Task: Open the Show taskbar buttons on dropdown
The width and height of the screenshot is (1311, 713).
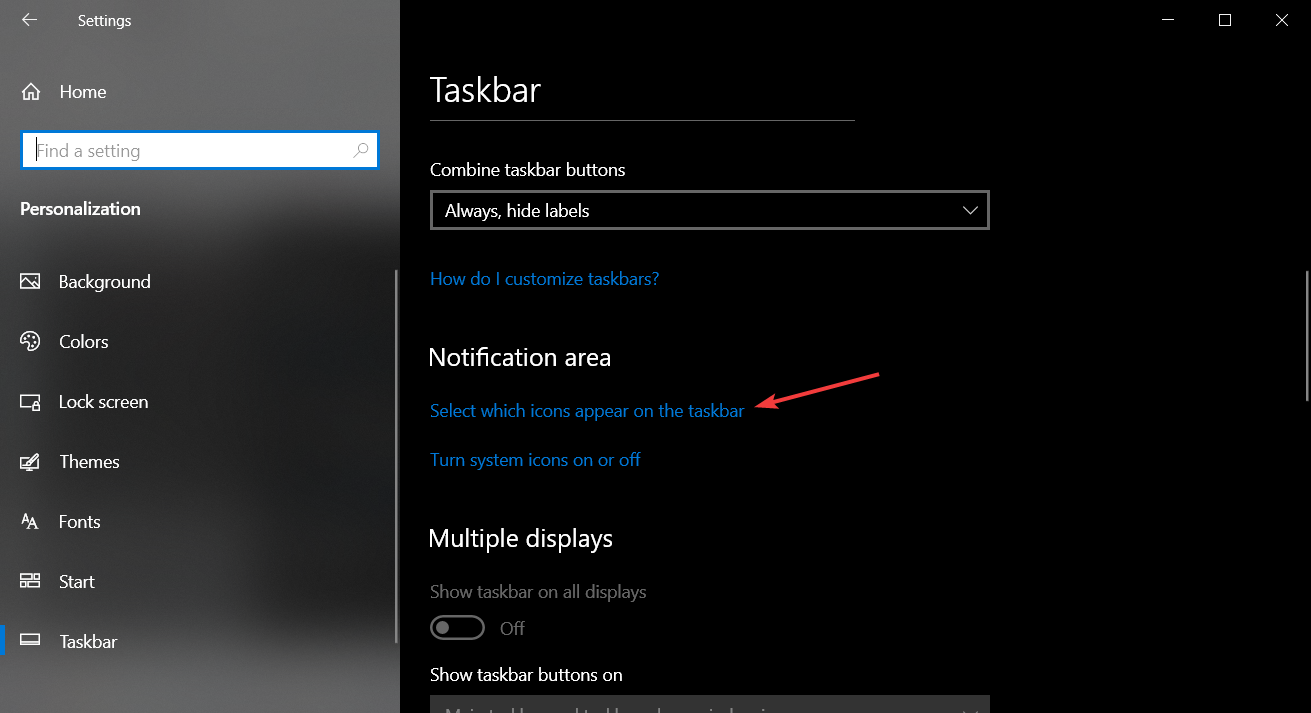Action: (710, 704)
